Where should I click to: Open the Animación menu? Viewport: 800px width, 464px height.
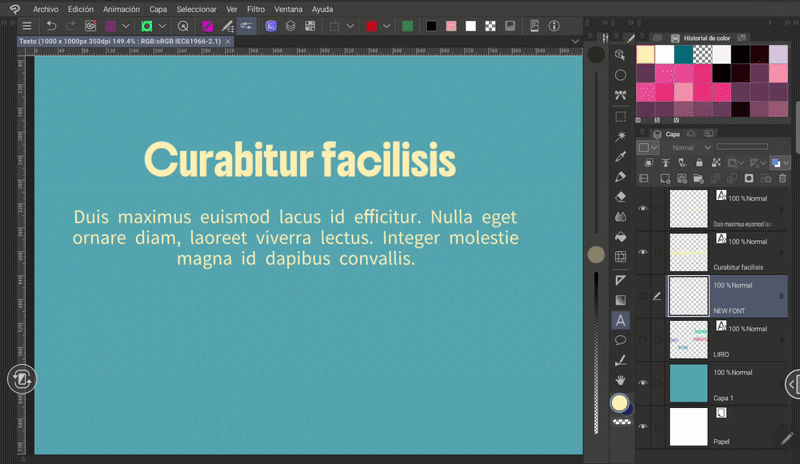click(x=121, y=8)
